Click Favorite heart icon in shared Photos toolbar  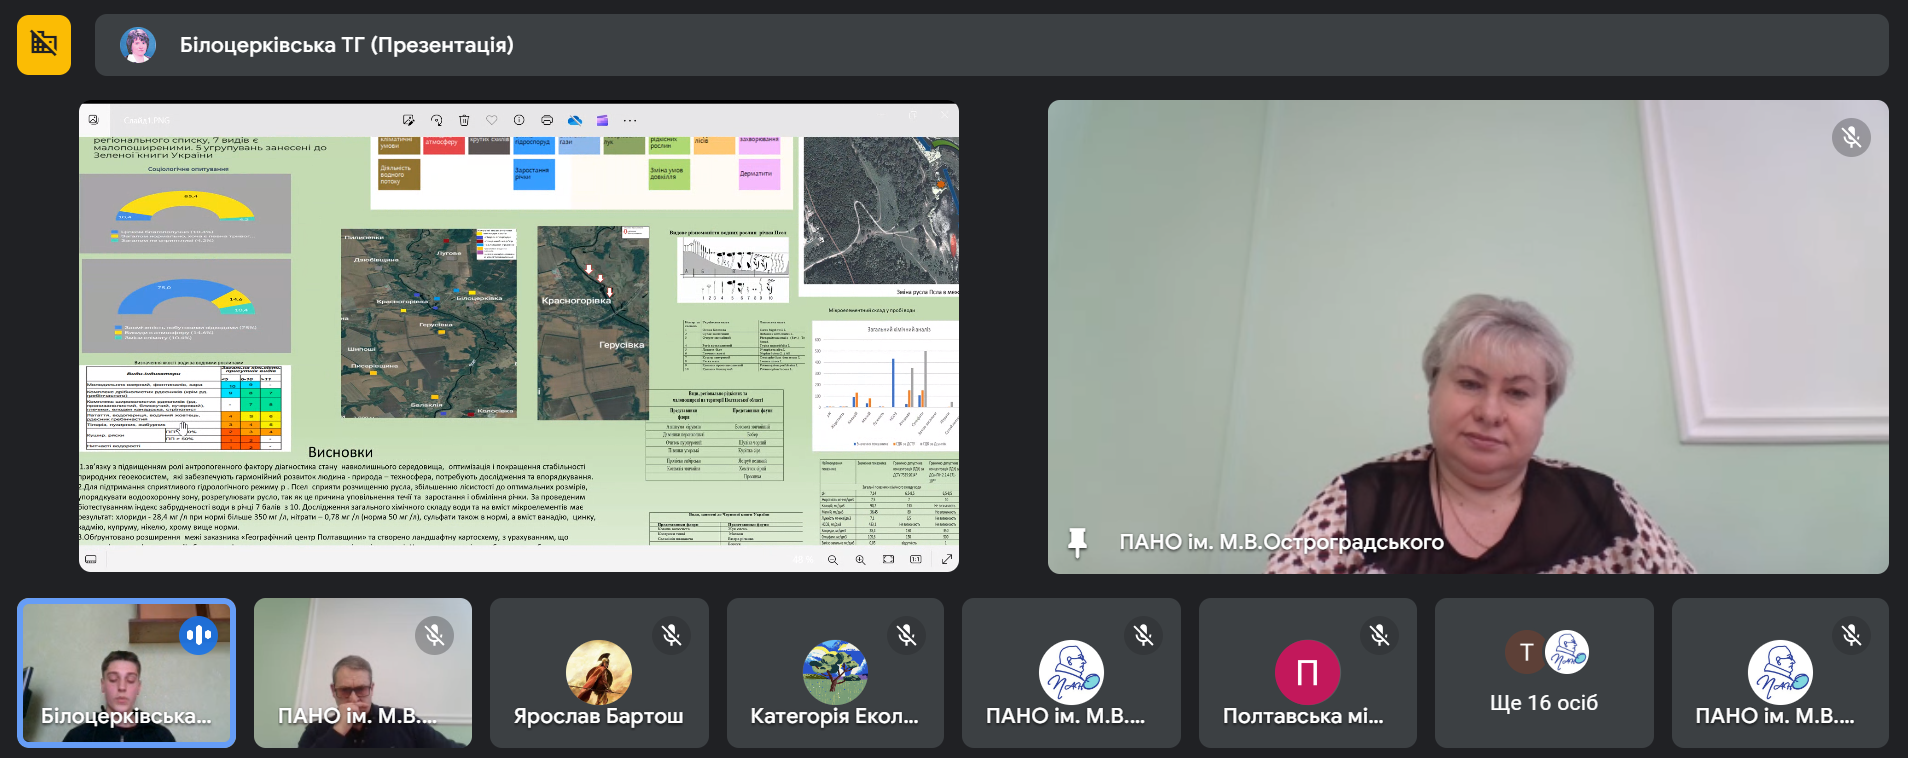point(491,120)
